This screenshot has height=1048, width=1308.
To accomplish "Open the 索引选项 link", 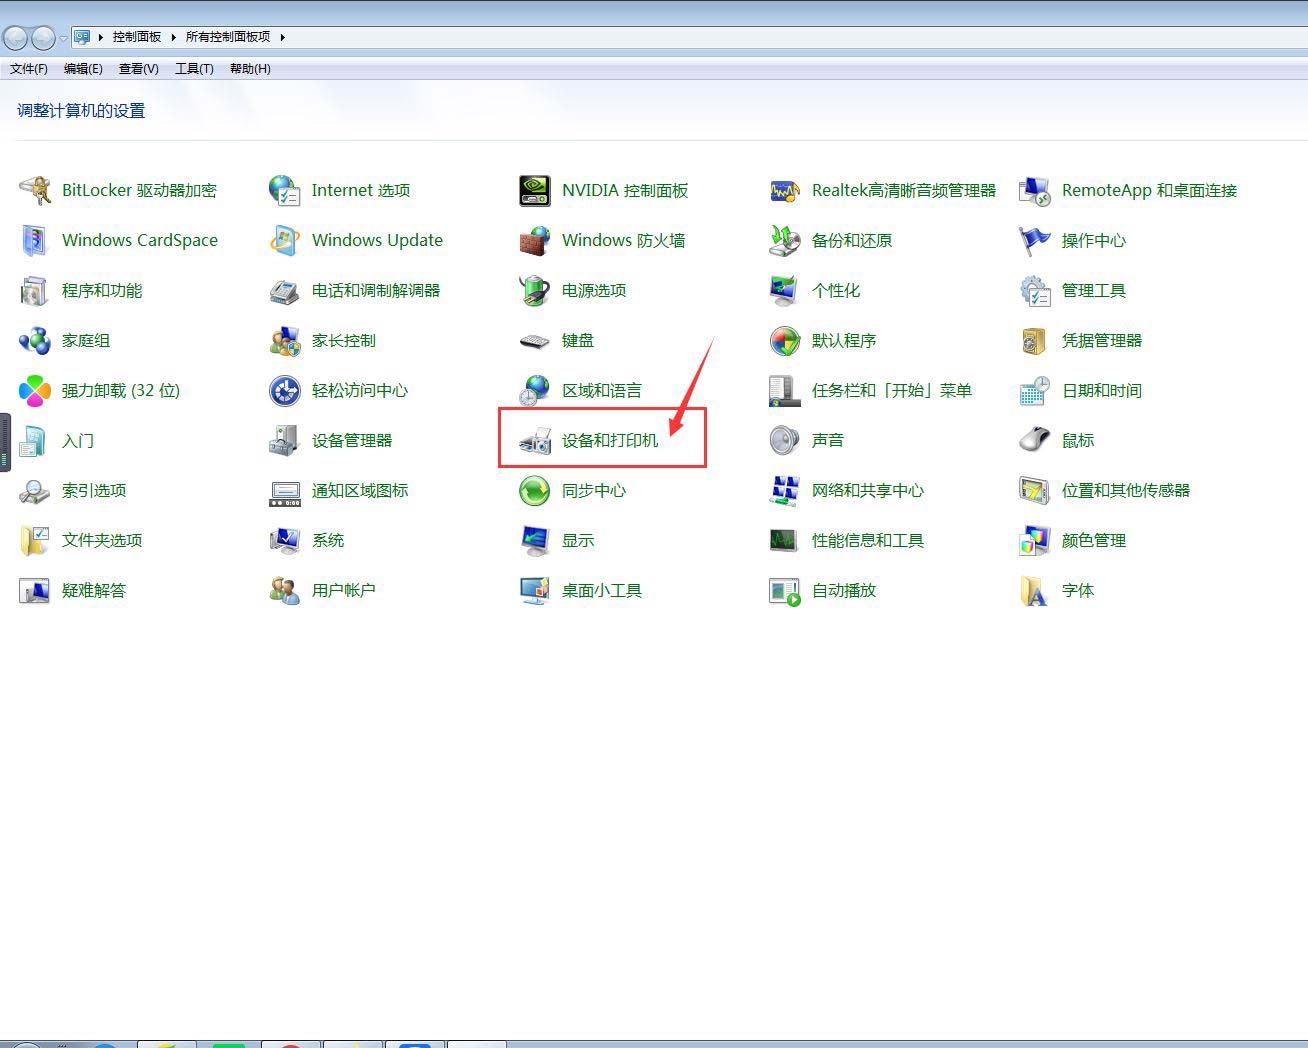I will 94,490.
